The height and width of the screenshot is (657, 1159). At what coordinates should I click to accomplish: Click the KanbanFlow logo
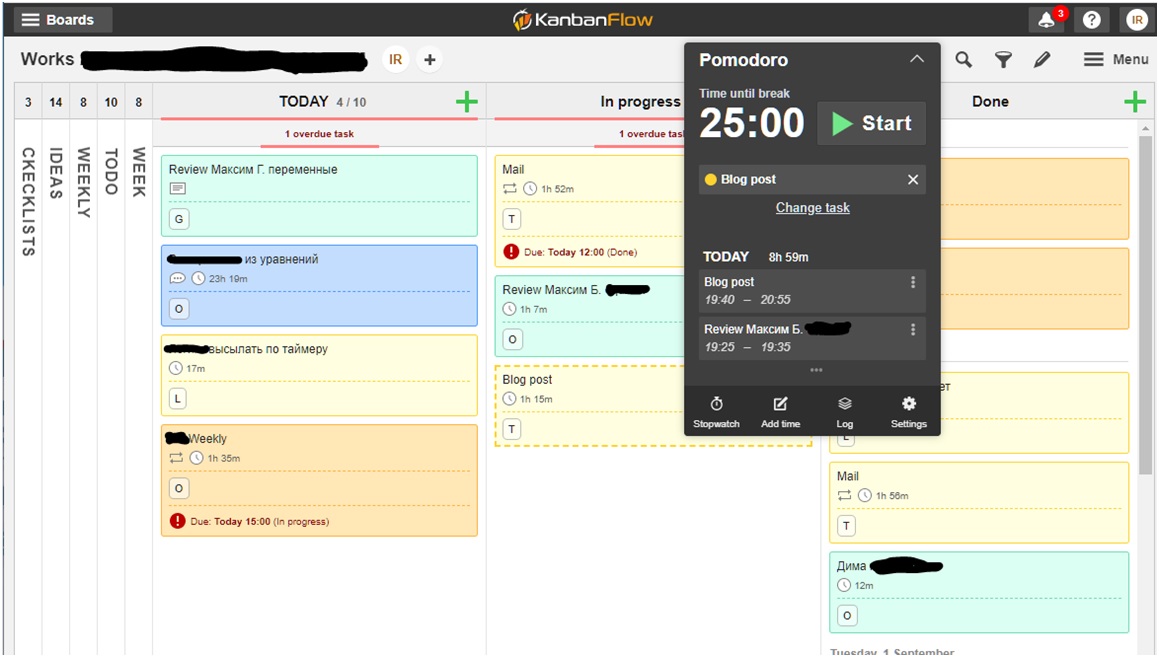582,20
